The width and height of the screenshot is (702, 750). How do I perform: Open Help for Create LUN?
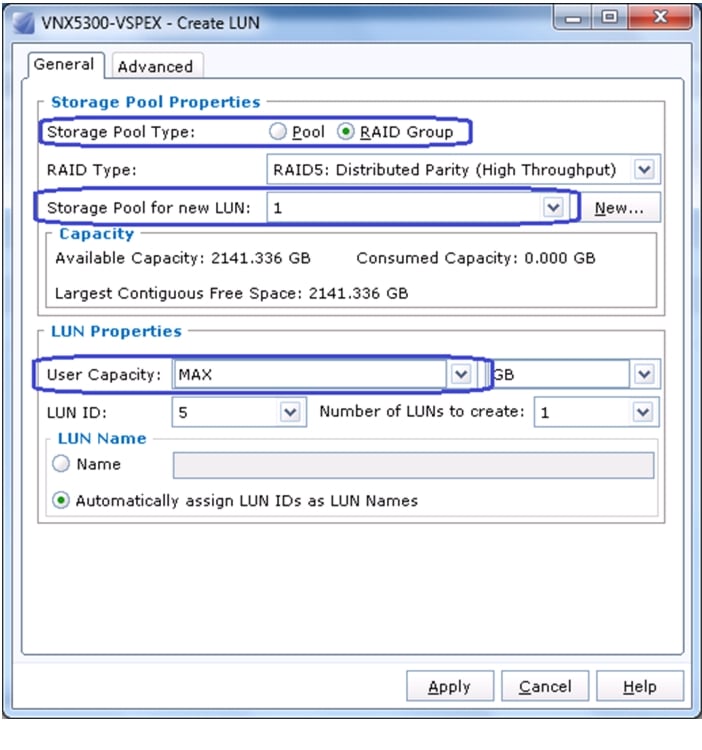pos(640,686)
